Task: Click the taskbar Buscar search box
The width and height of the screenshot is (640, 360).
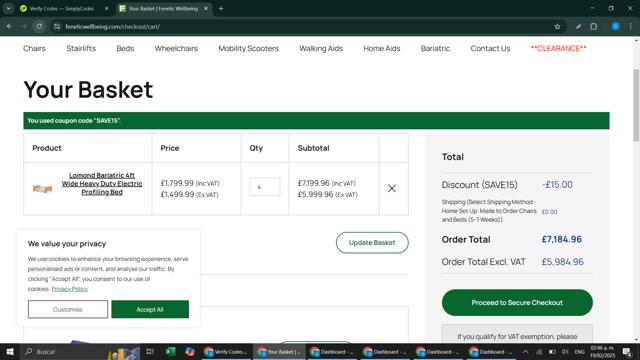Action: point(80,351)
